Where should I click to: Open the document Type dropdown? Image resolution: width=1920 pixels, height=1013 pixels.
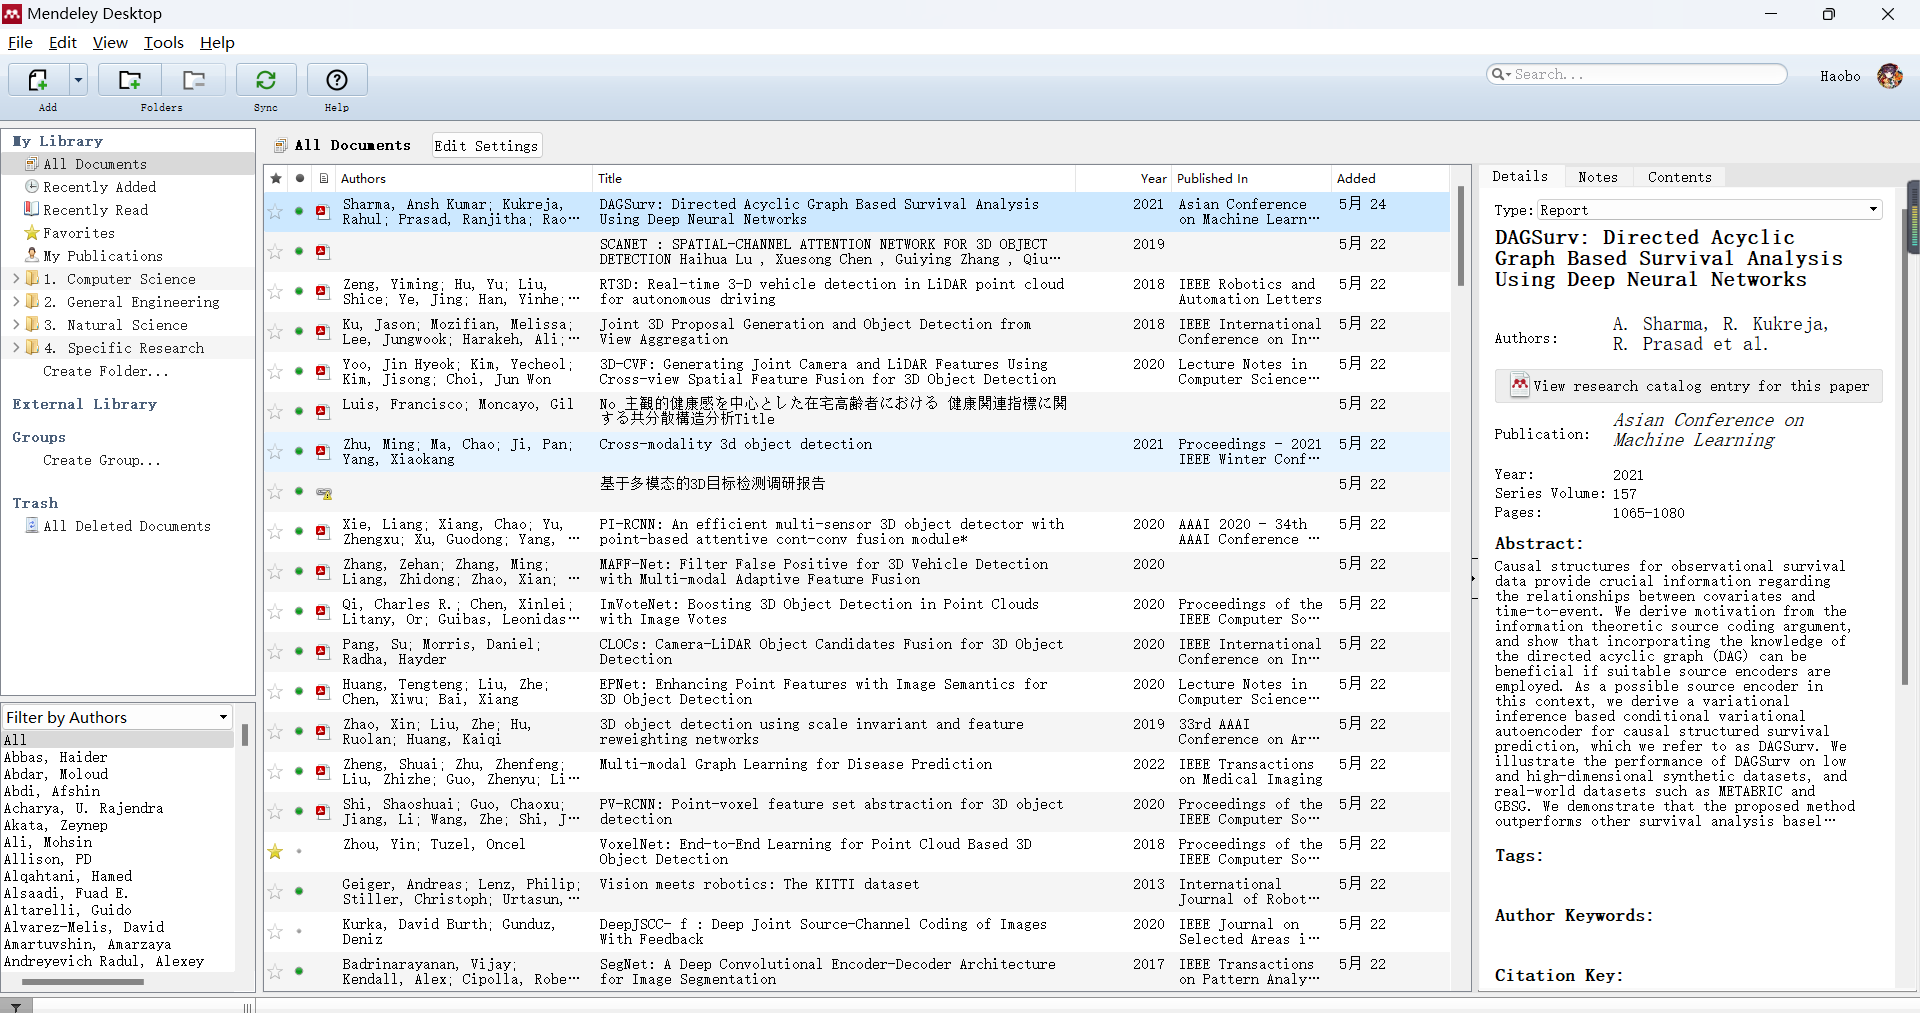(1709, 210)
